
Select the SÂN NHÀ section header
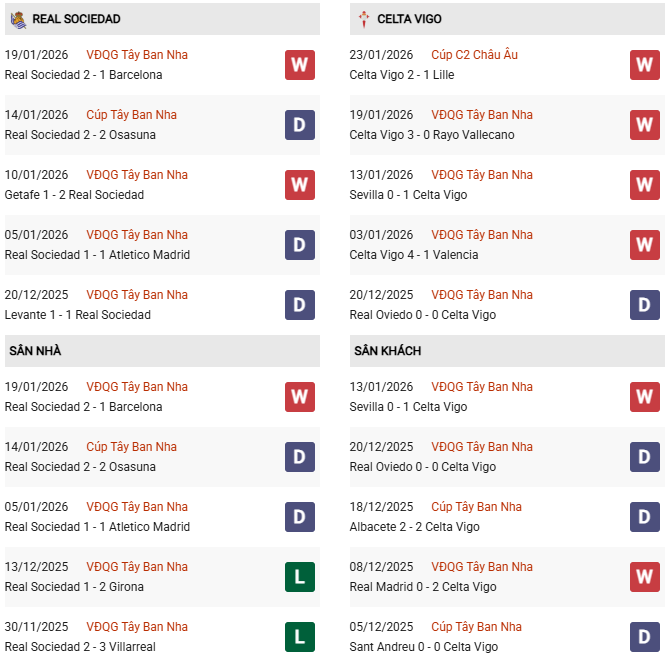[35, 351]
